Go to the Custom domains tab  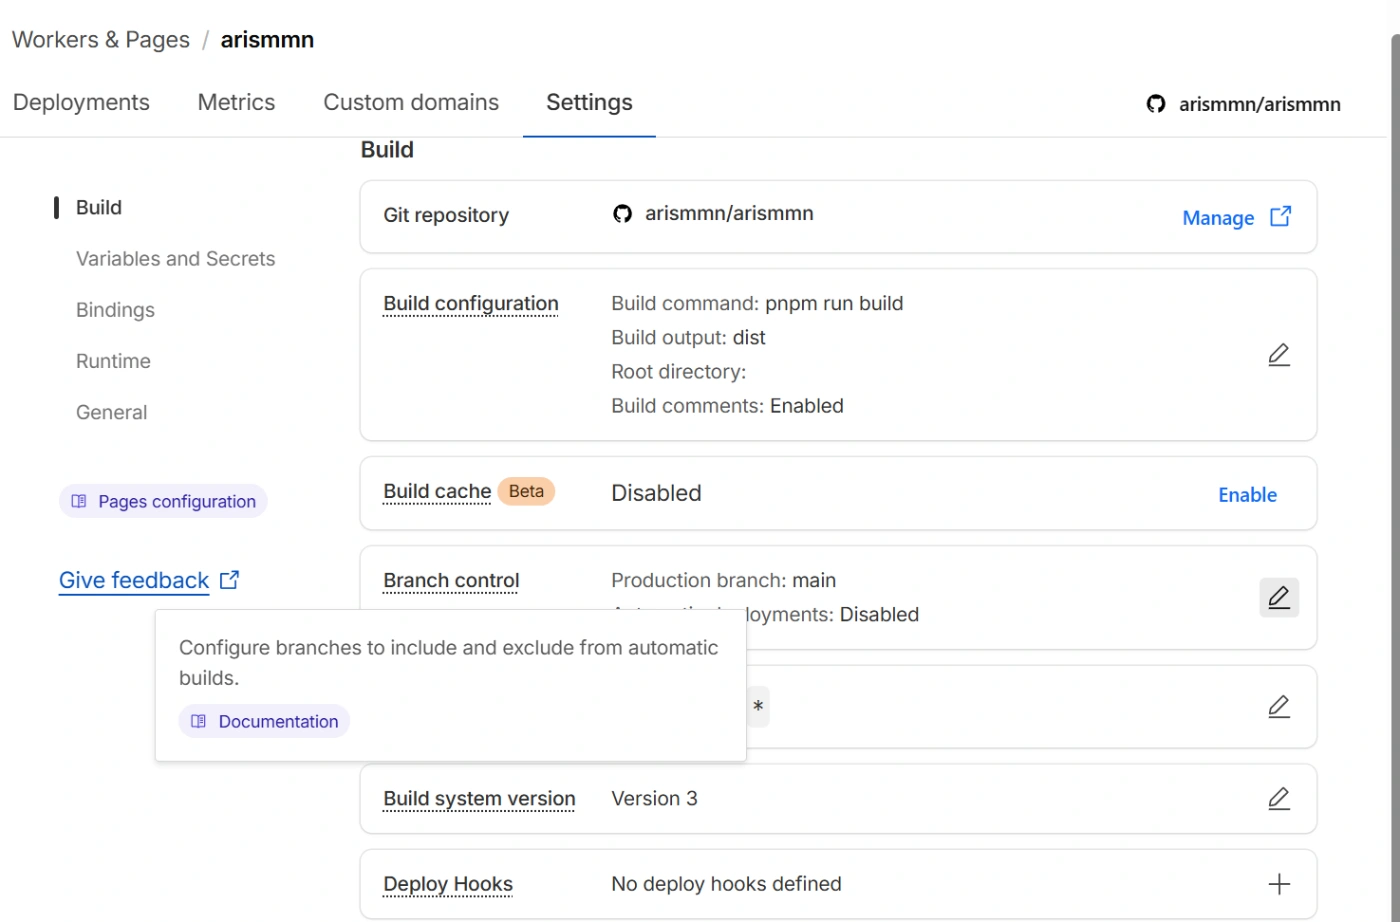(410, 102)
